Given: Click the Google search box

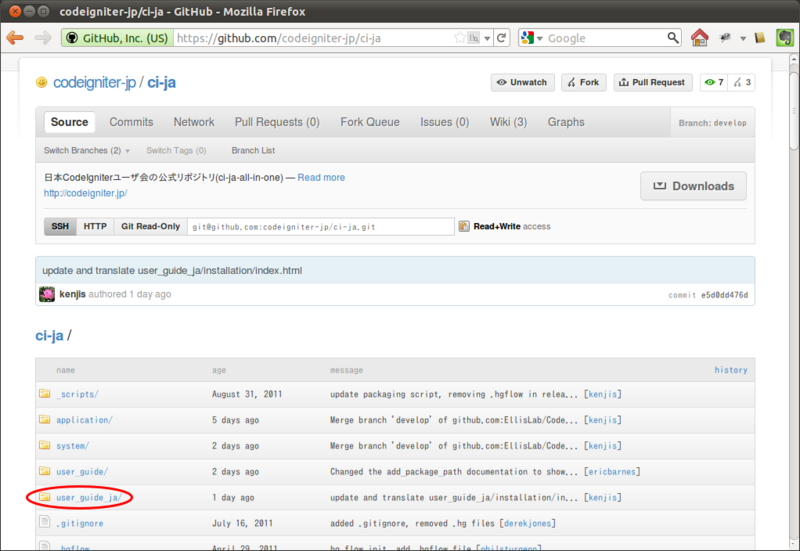Looking at the screenshot, I should pos(606,38).
